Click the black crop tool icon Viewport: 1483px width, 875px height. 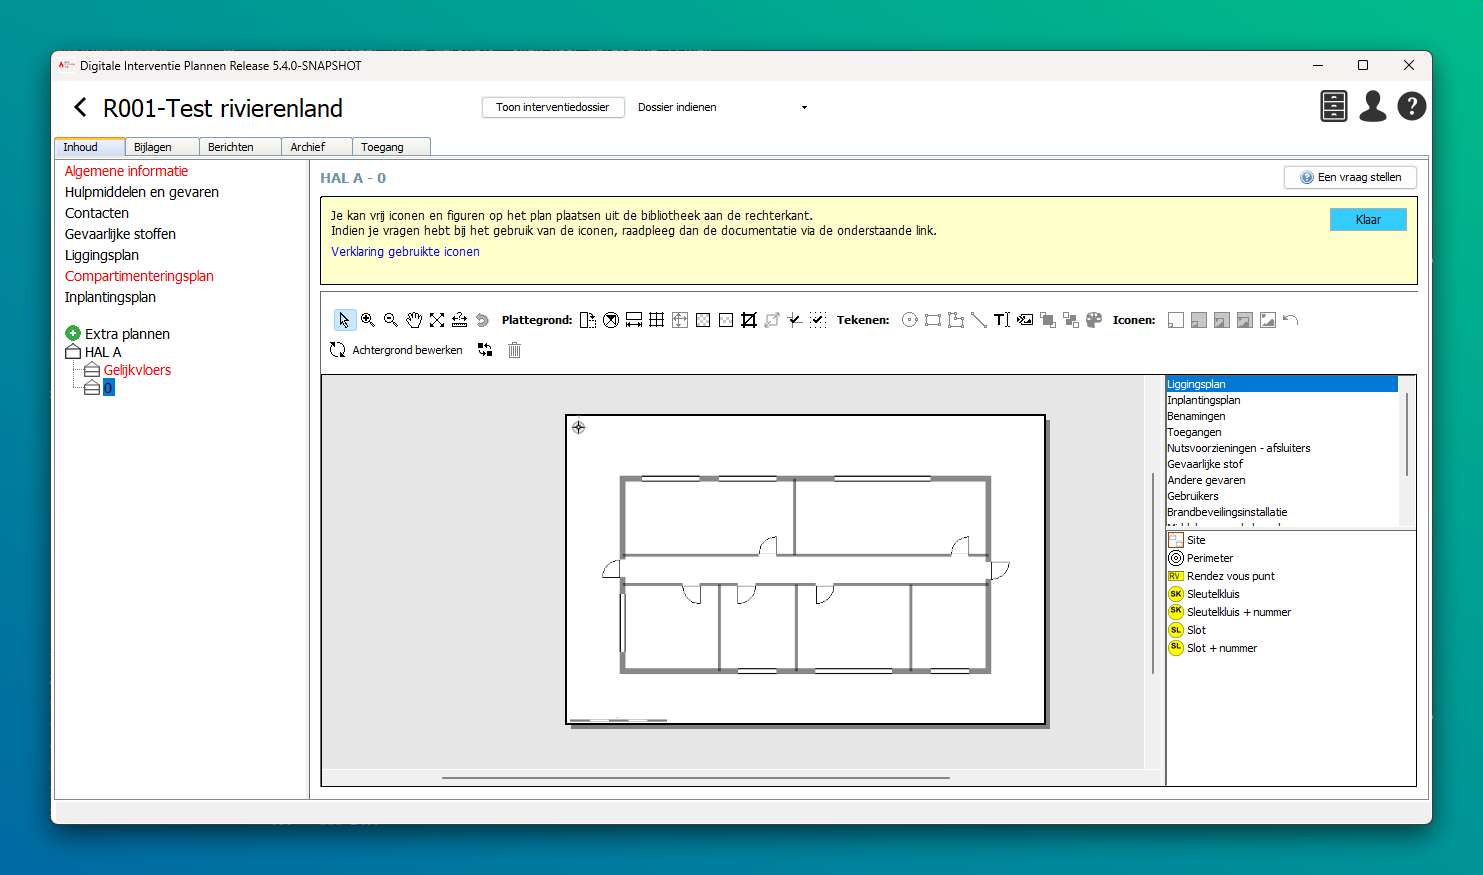click(x=749, y=320)
